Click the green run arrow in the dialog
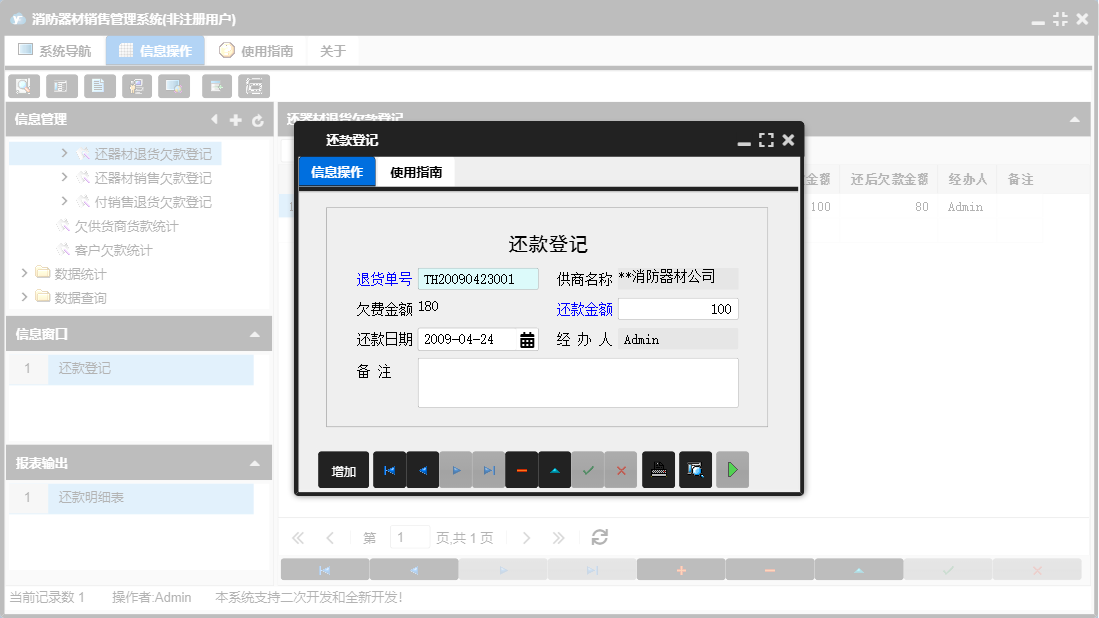The width and height of the screenshot is (1099, 618). tap(732, 469)
